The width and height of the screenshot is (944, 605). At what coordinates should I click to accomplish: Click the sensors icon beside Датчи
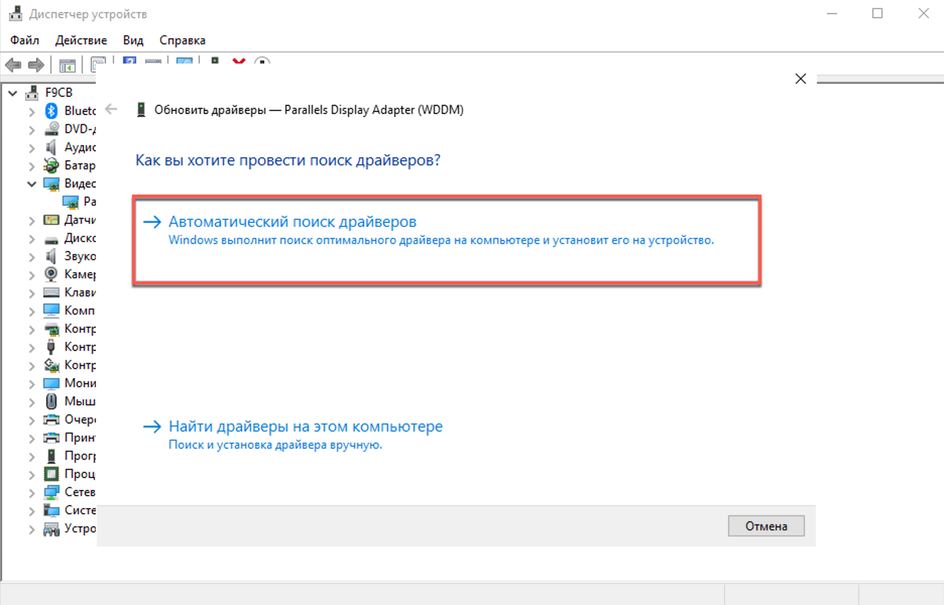51,220
